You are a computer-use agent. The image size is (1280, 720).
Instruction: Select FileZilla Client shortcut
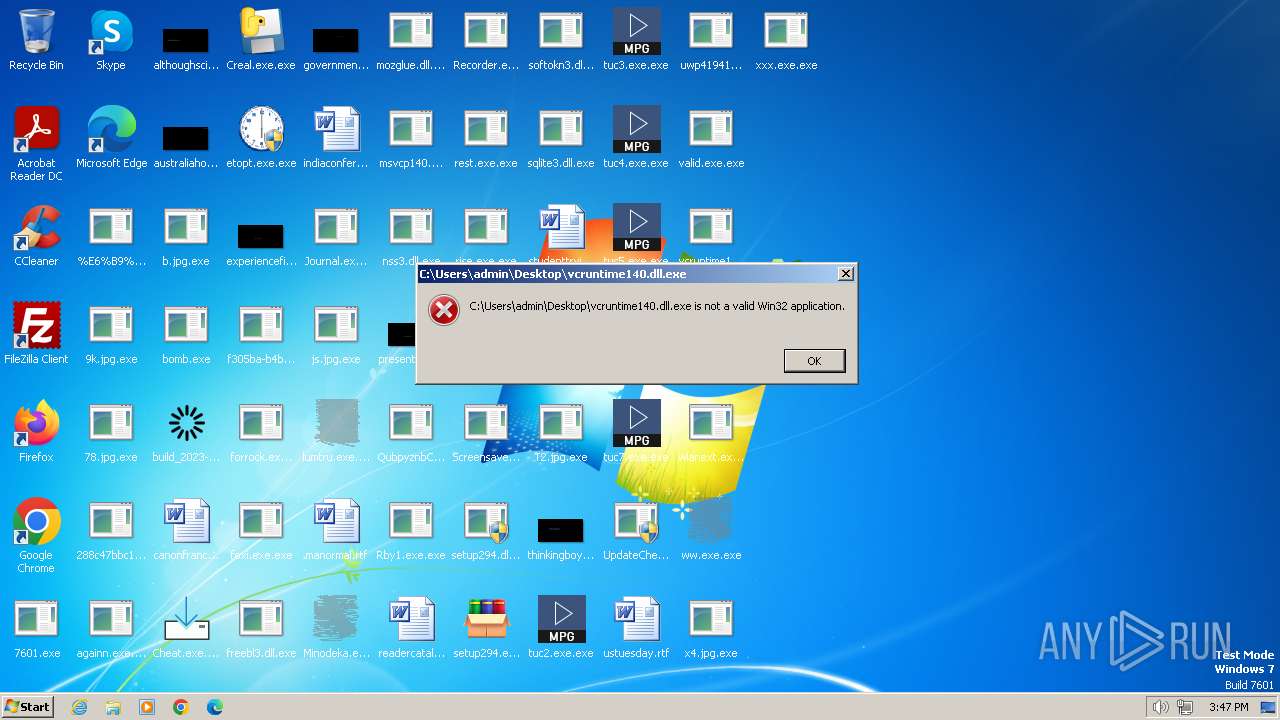point(36,334)
